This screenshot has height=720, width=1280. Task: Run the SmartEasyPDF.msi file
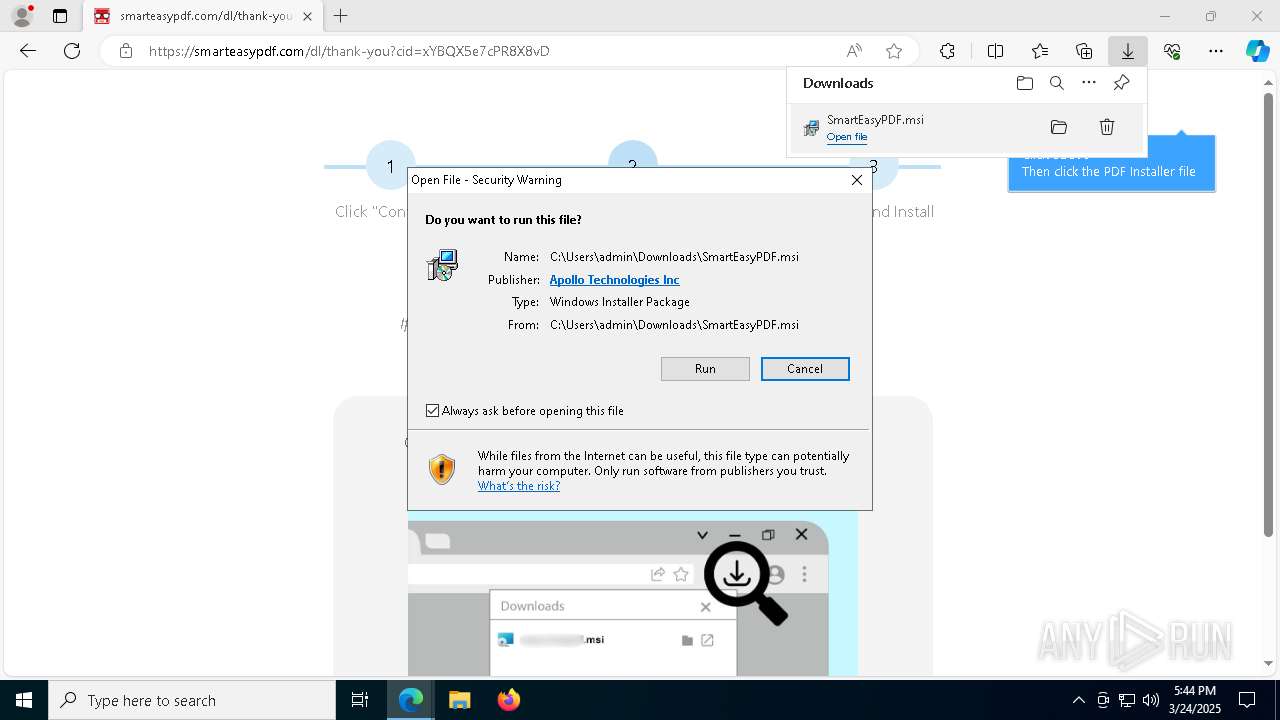coord(705,369)
